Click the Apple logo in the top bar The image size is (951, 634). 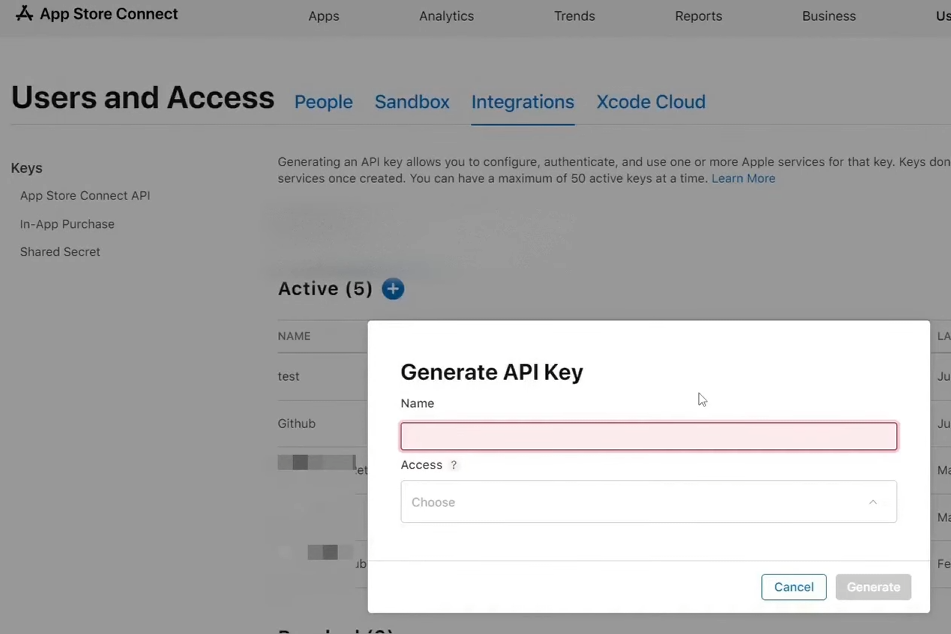(24, 14)
